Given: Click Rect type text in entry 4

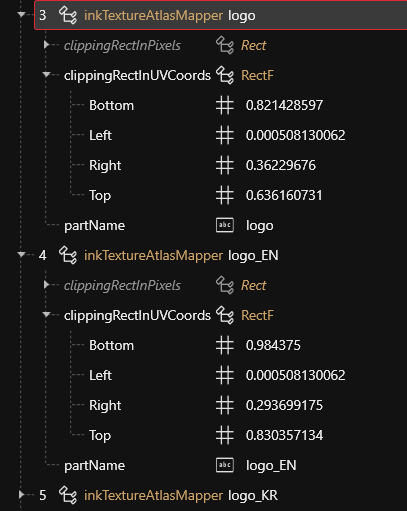Looking at the screenshot, I should click(254, 285).
